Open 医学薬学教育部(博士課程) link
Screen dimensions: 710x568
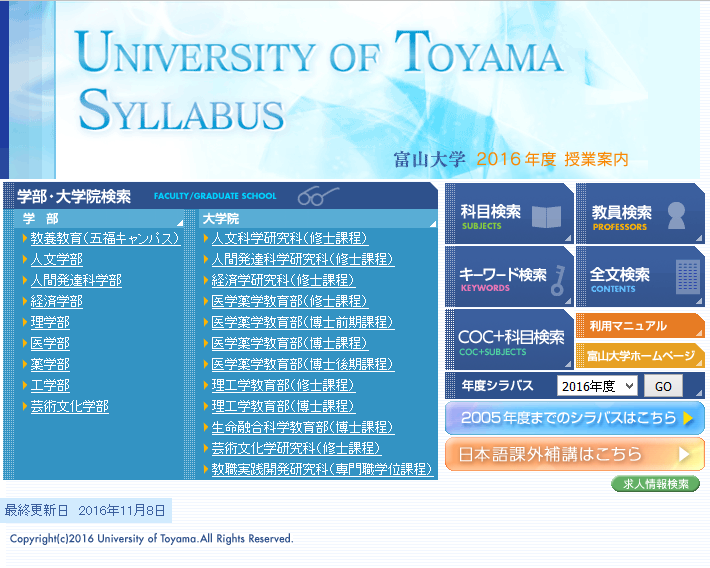coord(290,343)
